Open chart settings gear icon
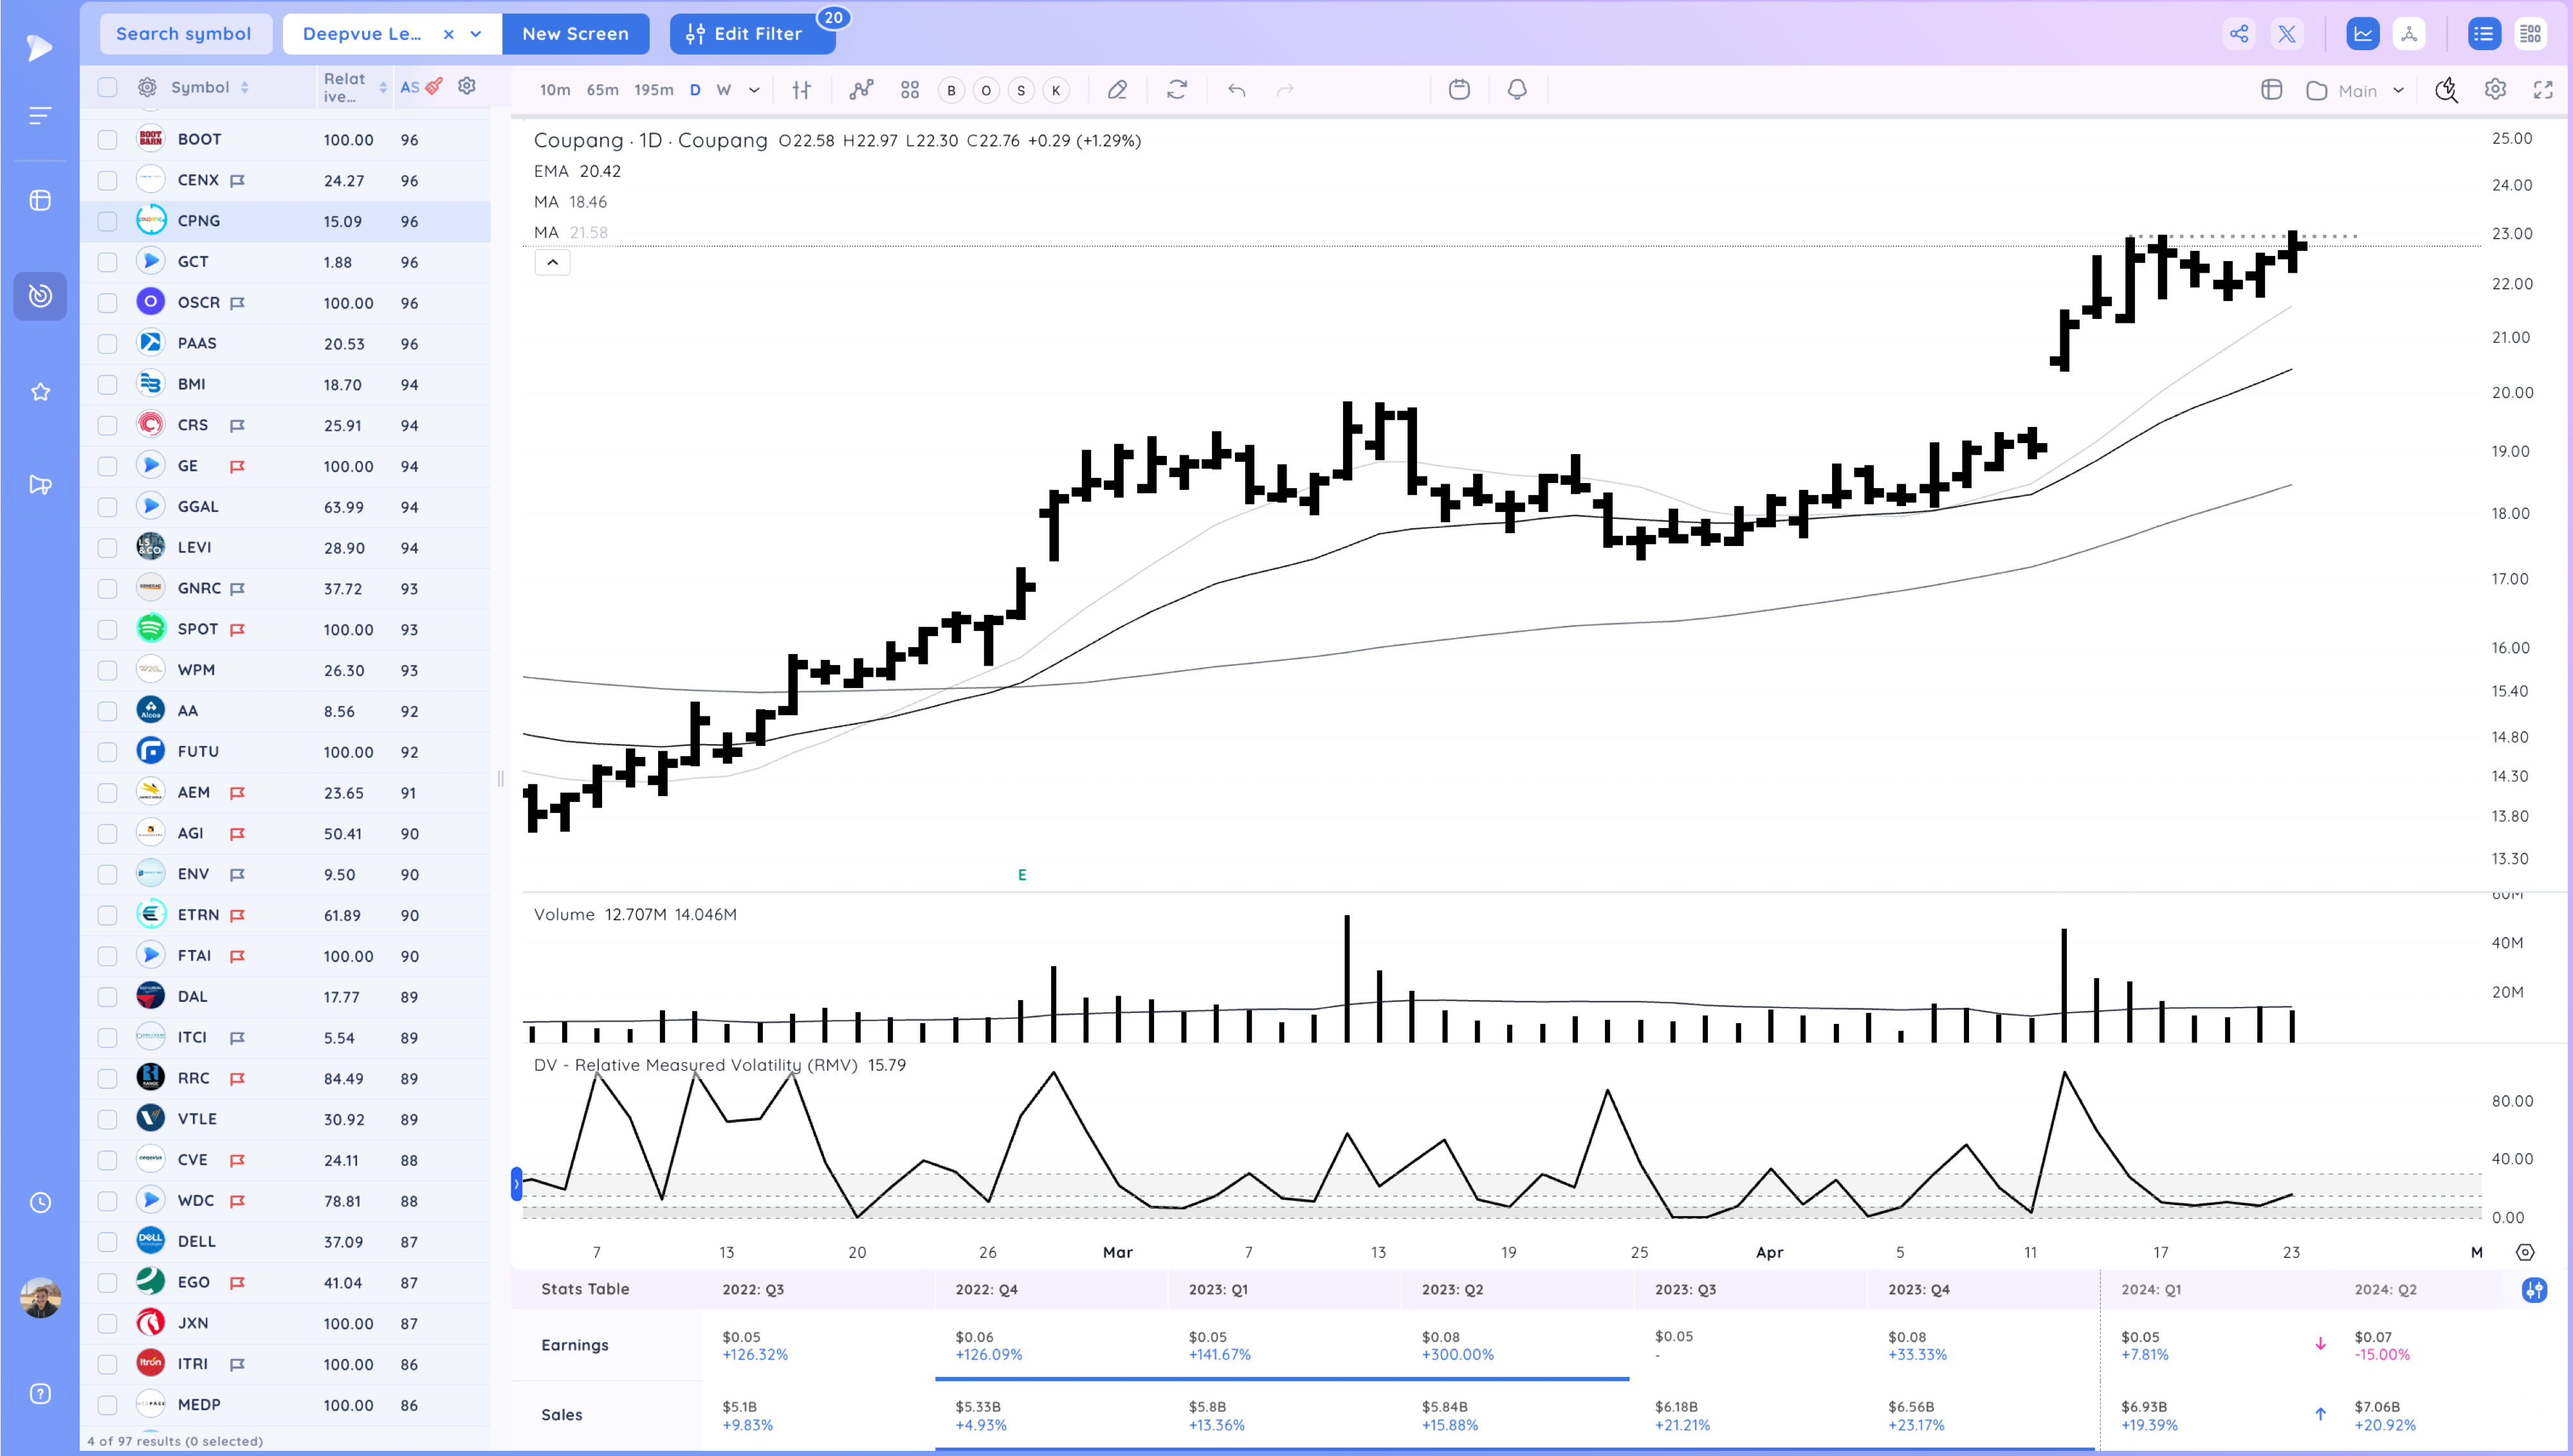2573x1456 pixels. 2495,90
